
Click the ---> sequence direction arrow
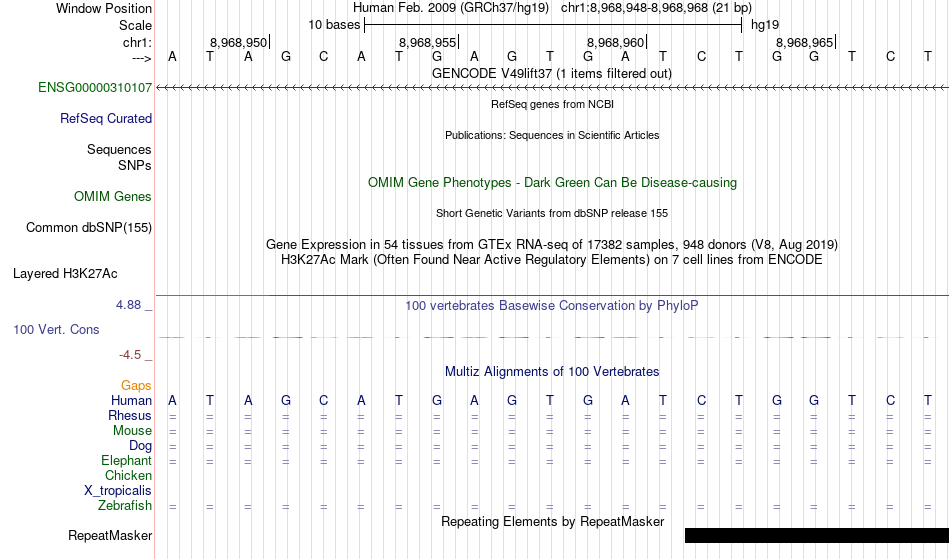[141, 58]
